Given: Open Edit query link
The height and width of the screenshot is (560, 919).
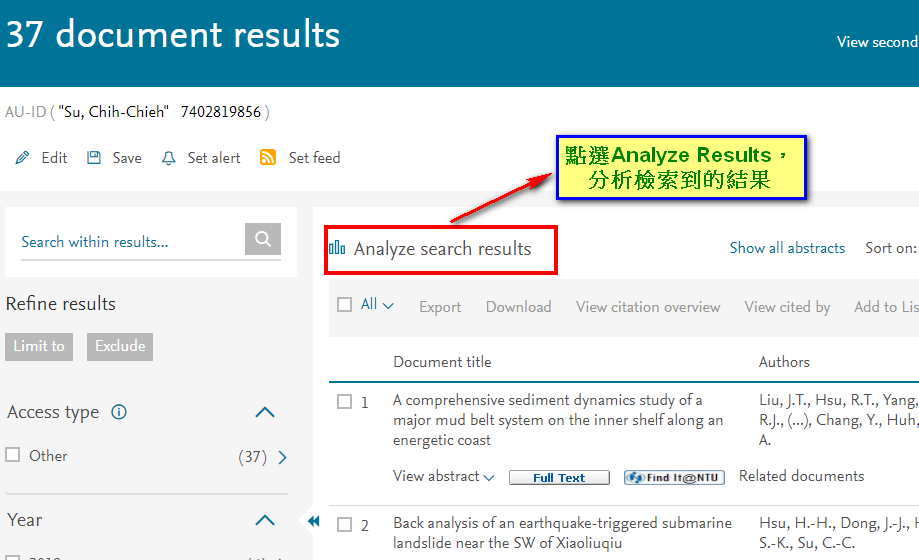Looking at the screenshot, I should coord(54,158).
